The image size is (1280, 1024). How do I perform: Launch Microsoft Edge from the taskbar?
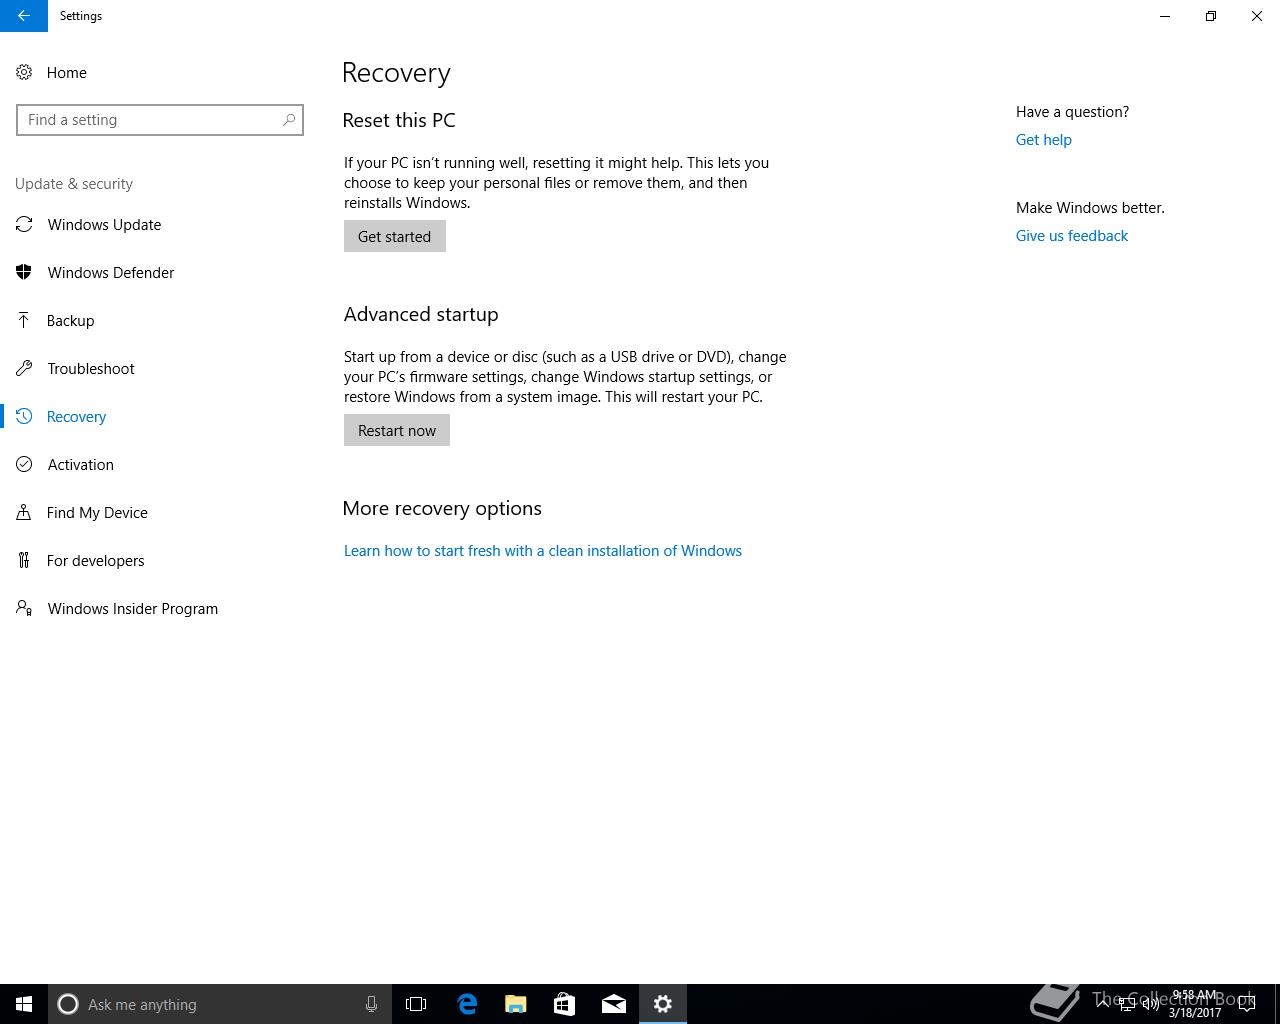coord(466,1004)
